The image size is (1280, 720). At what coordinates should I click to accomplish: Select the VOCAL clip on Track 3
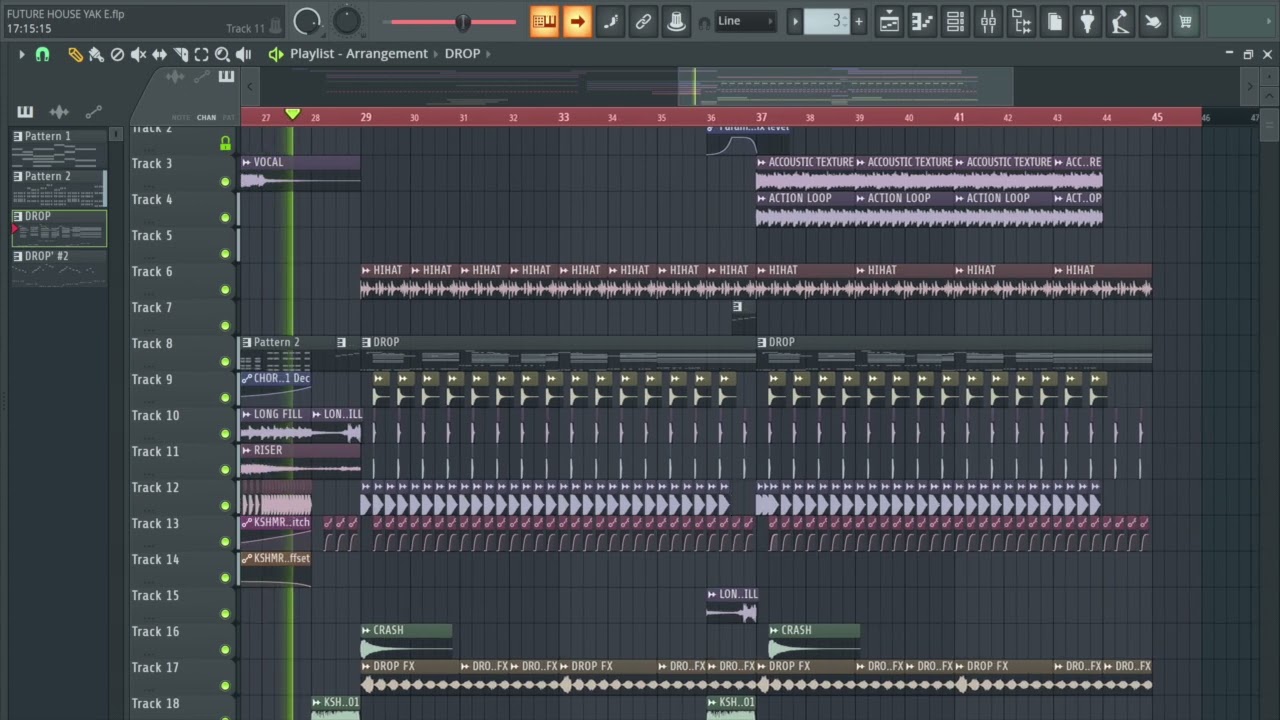point(300,172)
